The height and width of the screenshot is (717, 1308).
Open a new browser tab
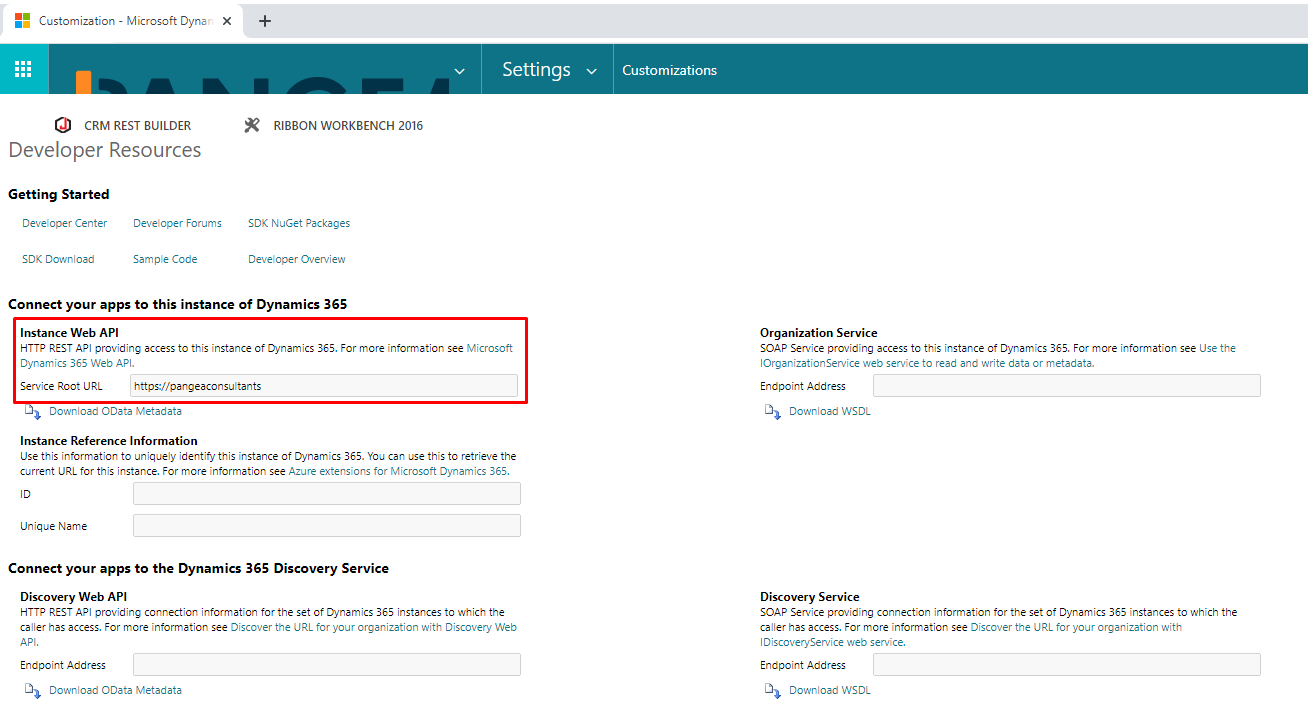[x=264, y=20]
